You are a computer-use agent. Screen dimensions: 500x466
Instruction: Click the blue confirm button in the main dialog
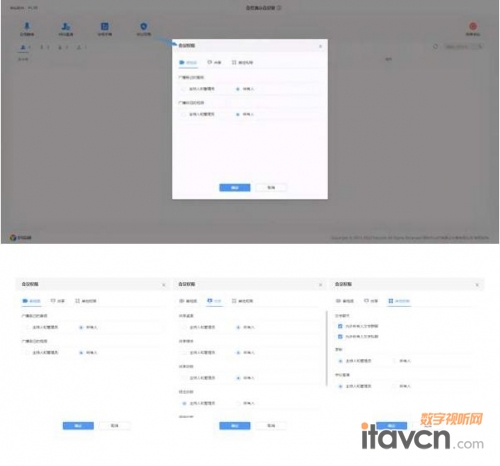coord(235,188)
